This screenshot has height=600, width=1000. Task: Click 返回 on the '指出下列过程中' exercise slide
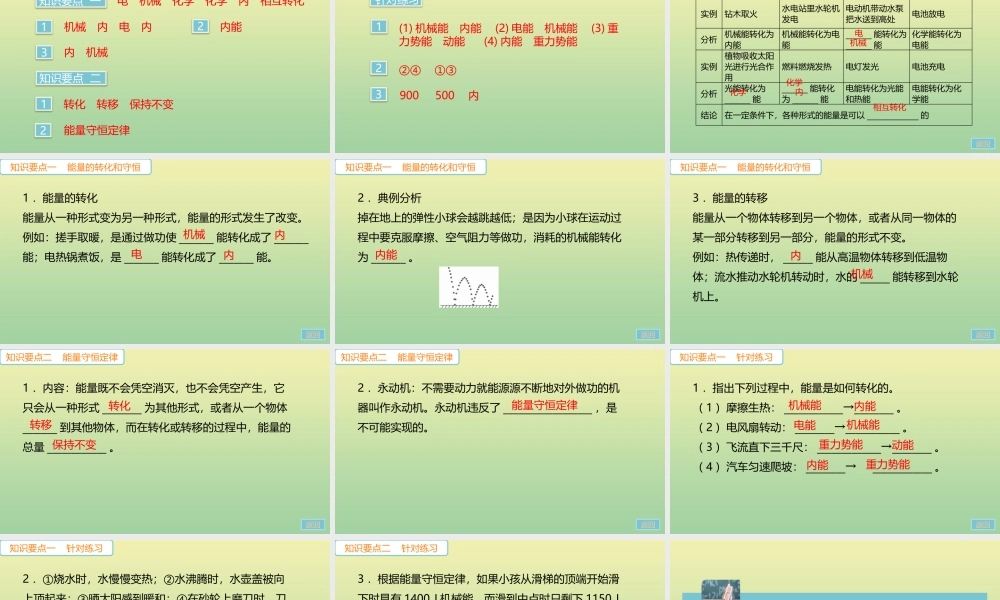click(982, 524)
